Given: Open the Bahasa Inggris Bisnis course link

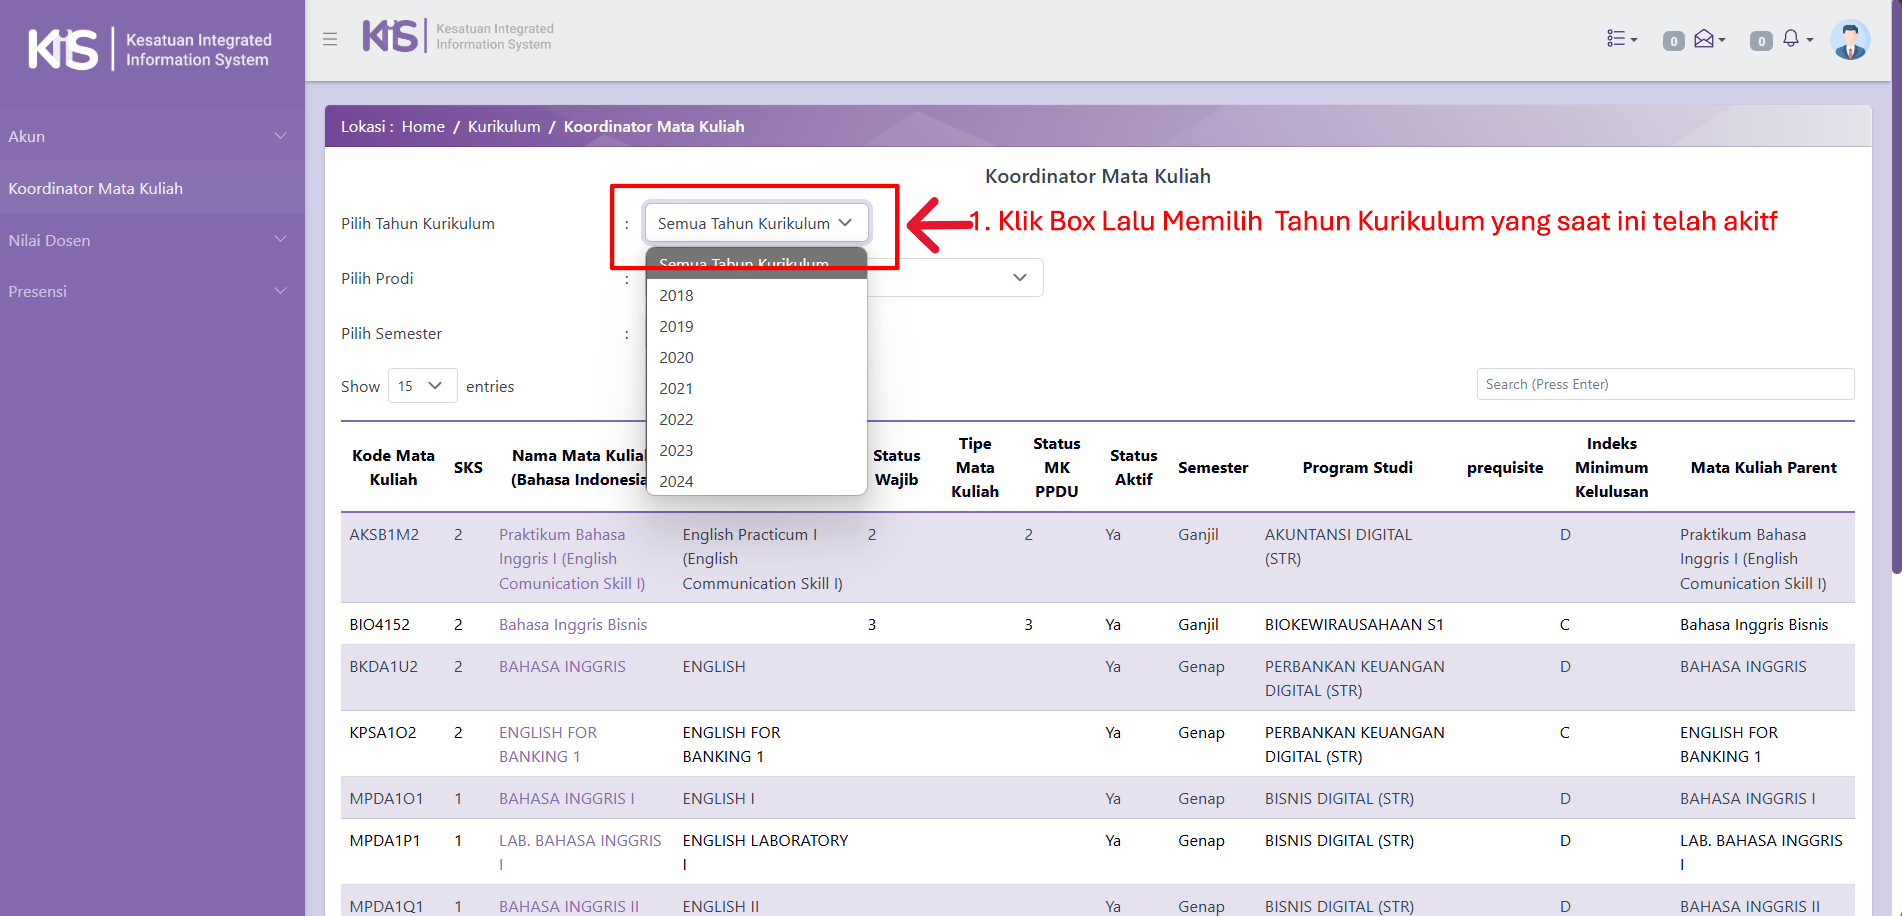Looking at the screenshot, I should [x=573, y=624].
